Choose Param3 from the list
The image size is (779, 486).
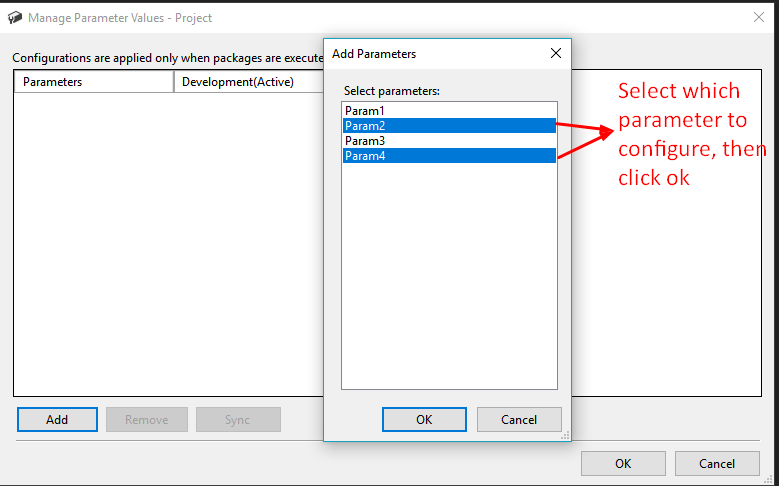[x=449, y=141]
